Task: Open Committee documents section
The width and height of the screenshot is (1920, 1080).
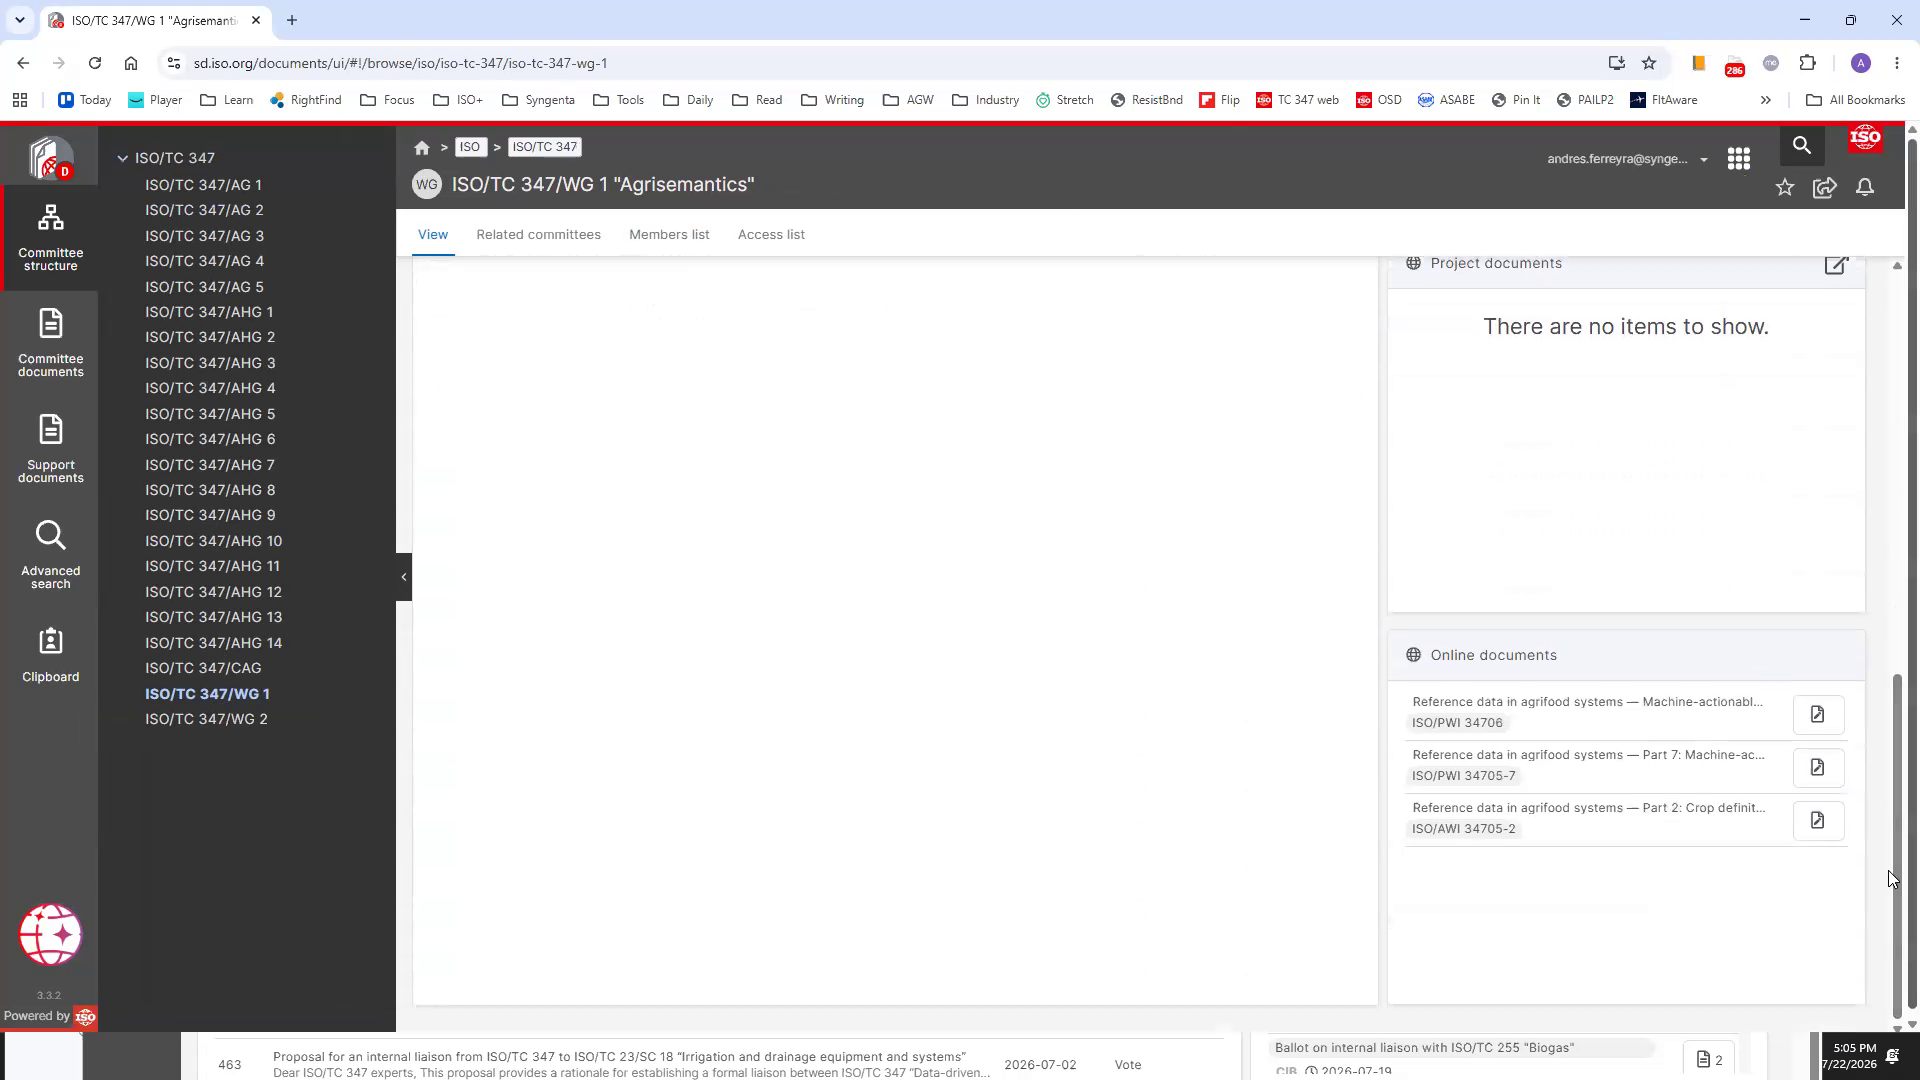Action: click(50, 343)
